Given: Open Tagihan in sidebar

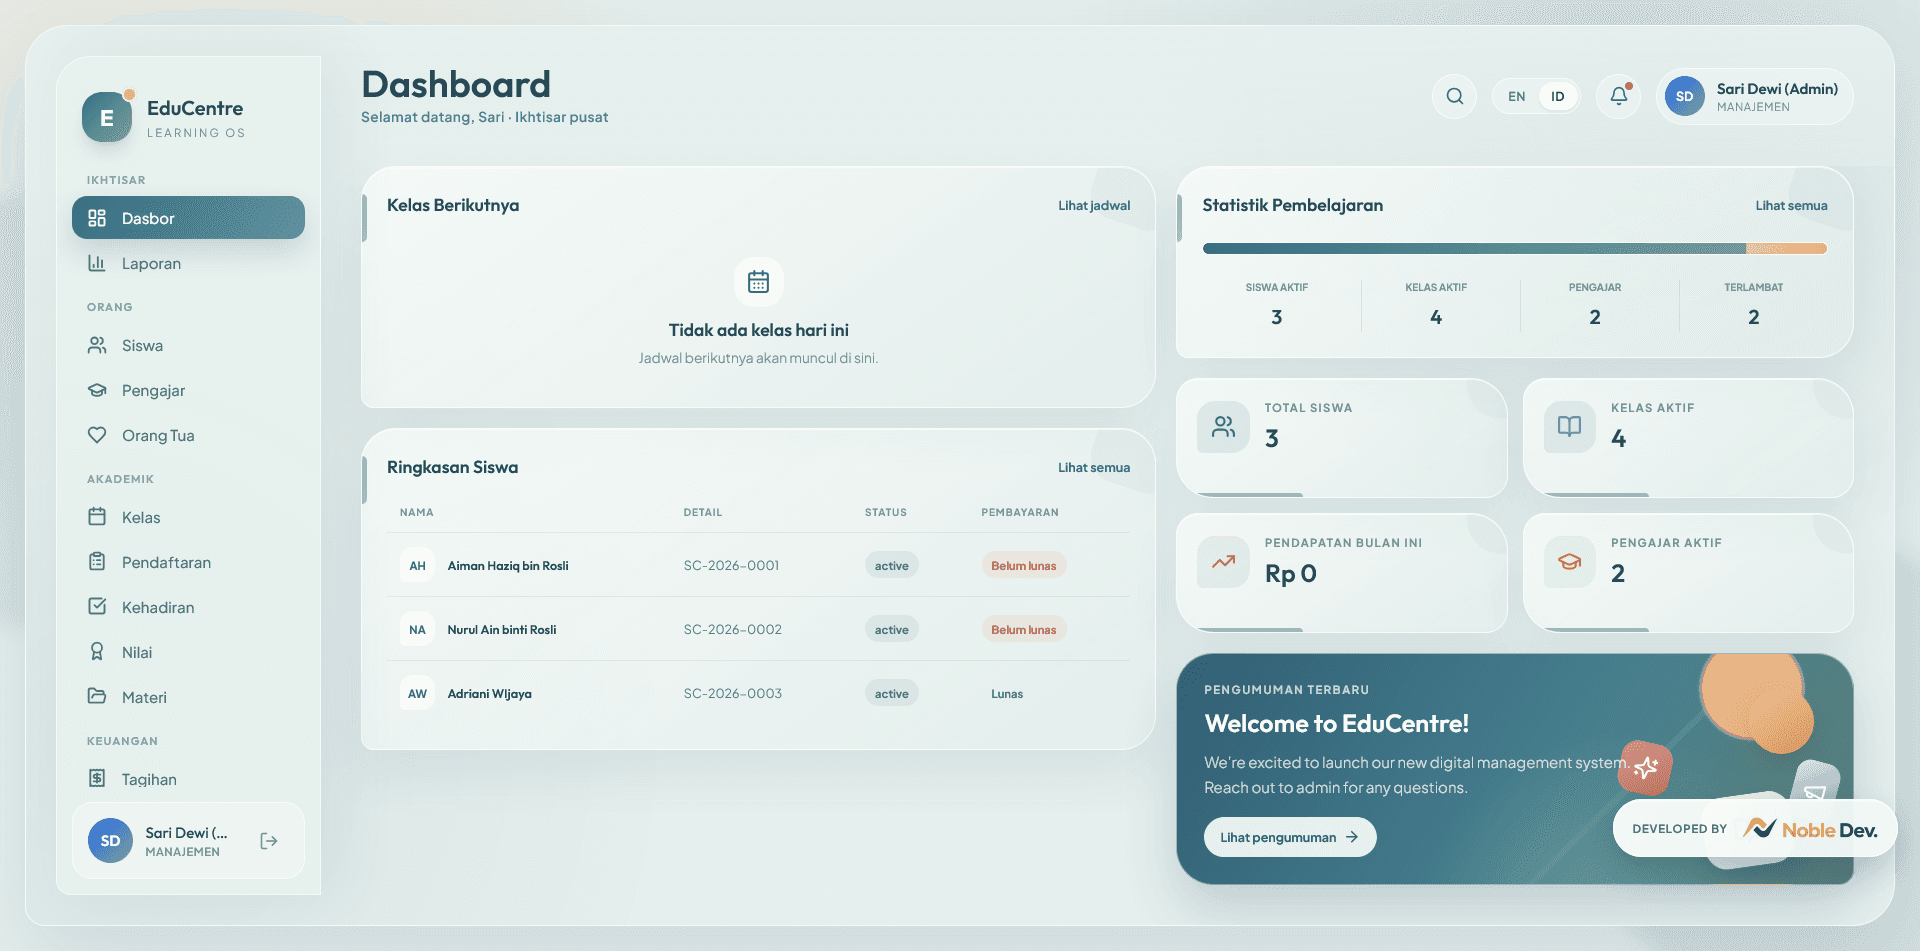Looking at the screenshot, I should pos(188,779).
